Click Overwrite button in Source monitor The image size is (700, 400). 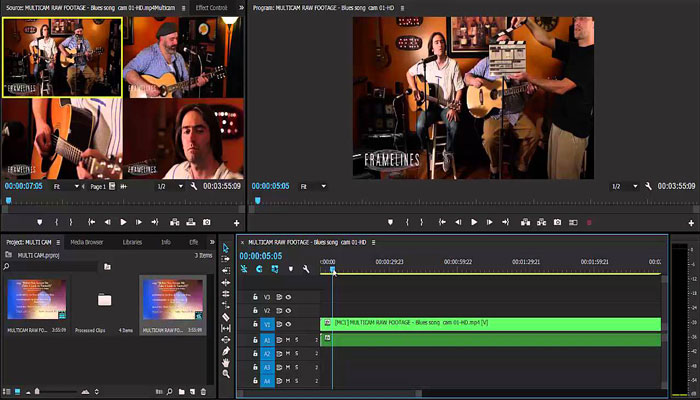191,222
